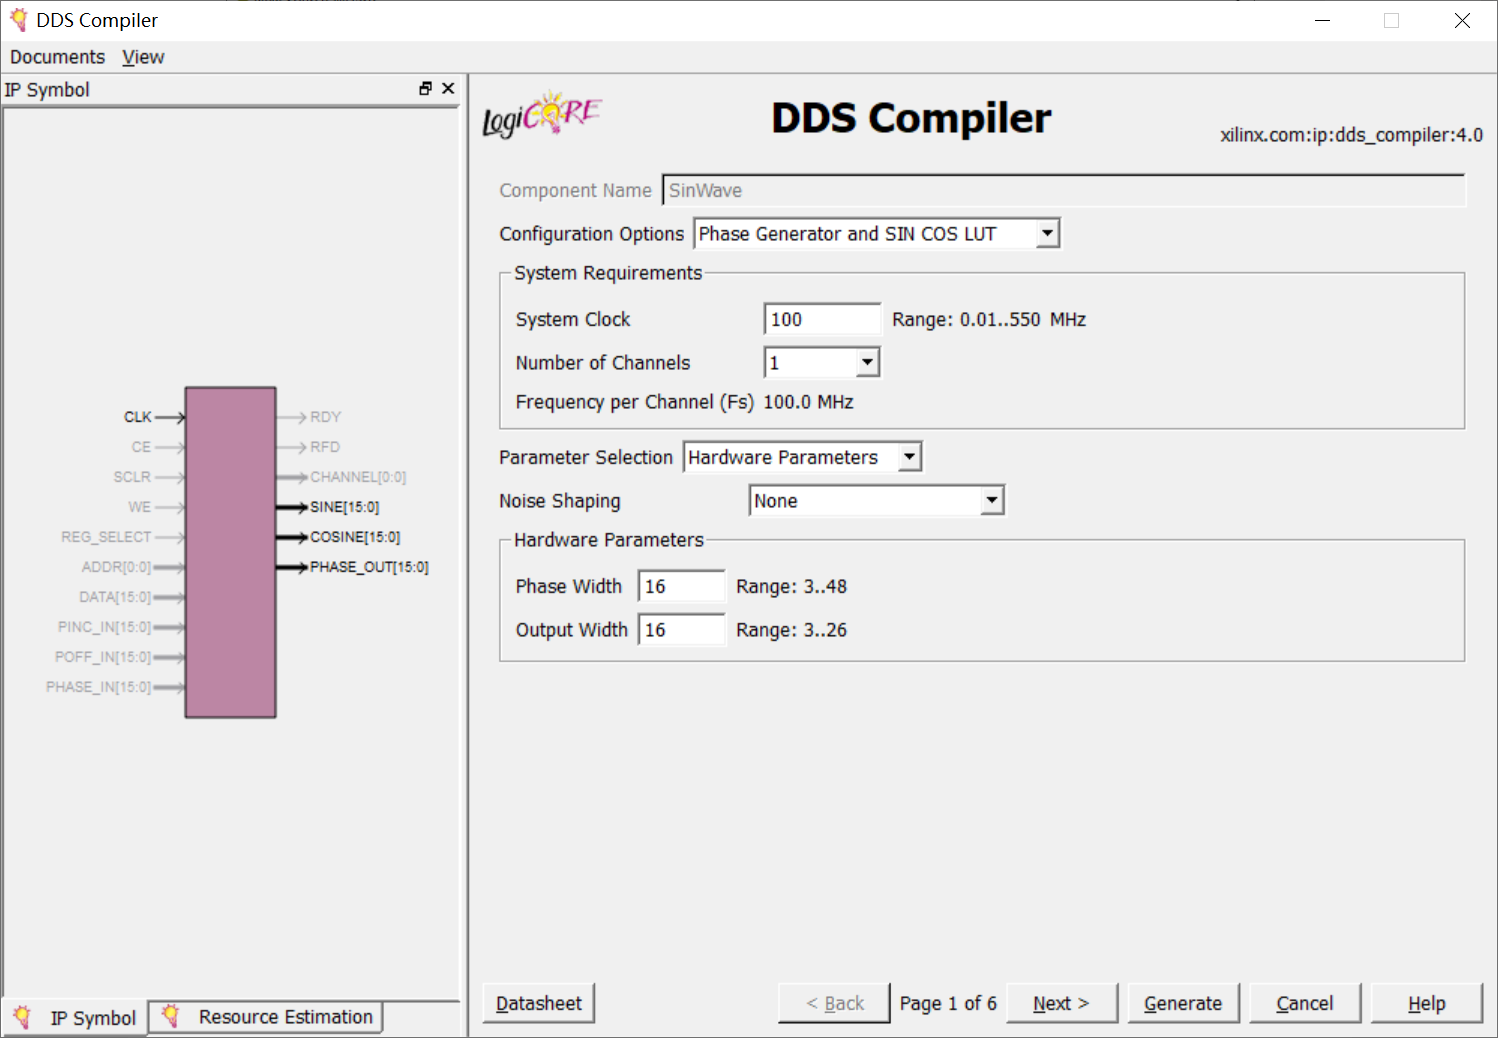
Task: Open the Documents menu
Action: pyautogui.click(x=57, y=57)
